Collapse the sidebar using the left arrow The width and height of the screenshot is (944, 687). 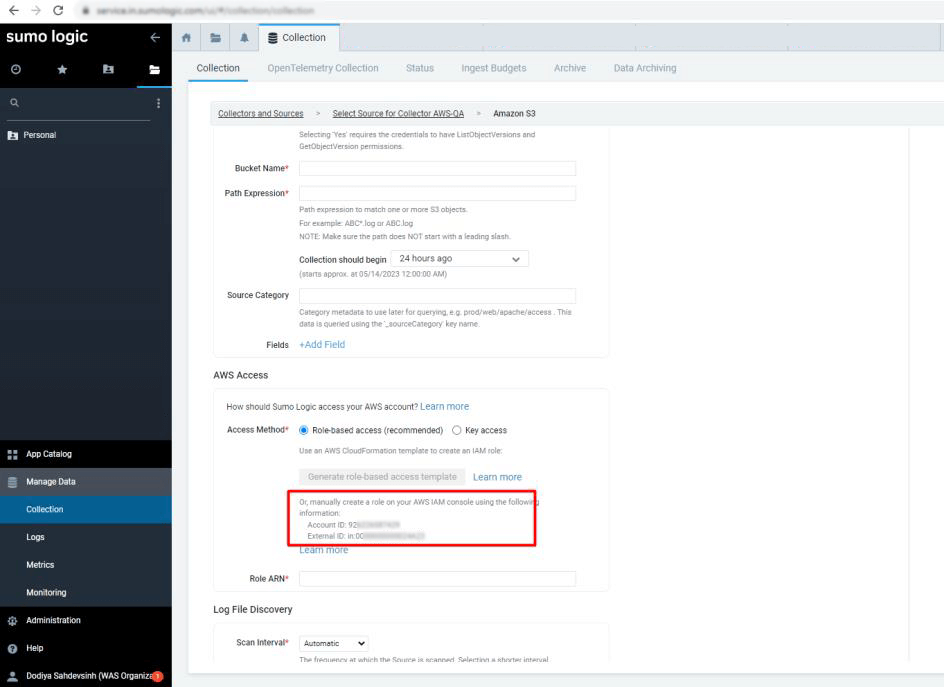tap(155, 37)
